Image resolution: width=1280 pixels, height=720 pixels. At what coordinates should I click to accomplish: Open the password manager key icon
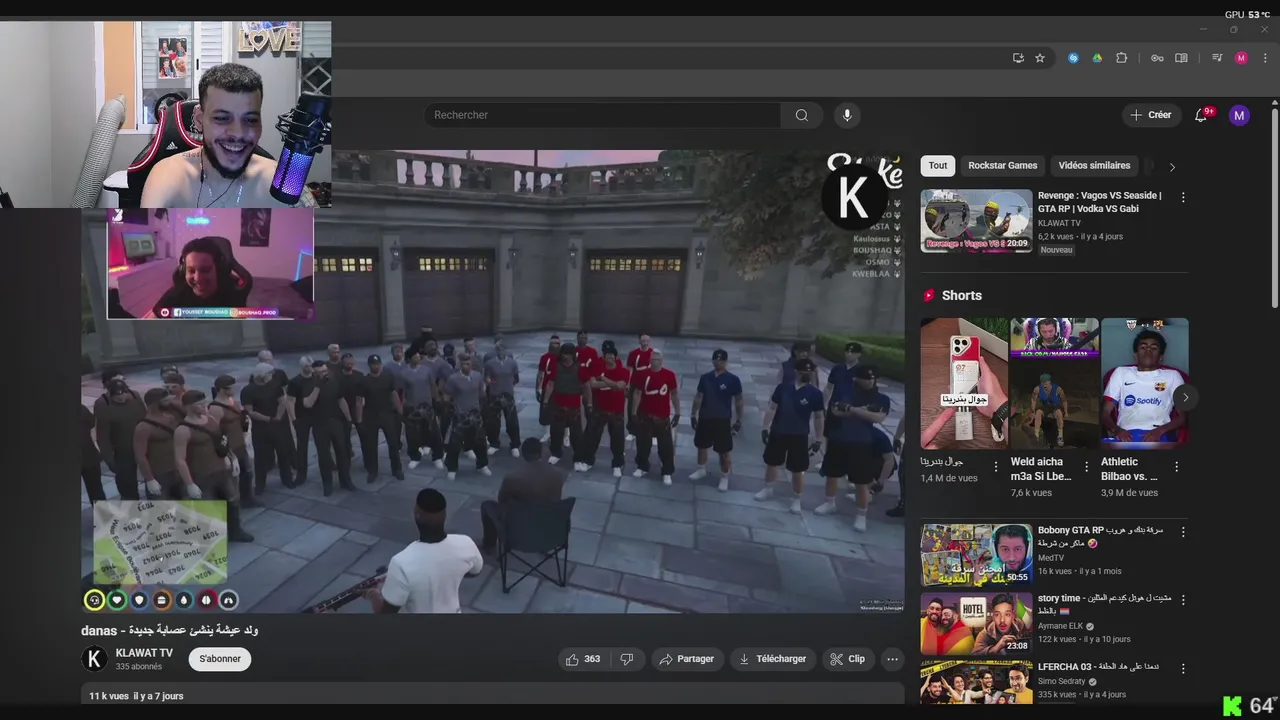pyautogui.click(x=1157, y=58)
